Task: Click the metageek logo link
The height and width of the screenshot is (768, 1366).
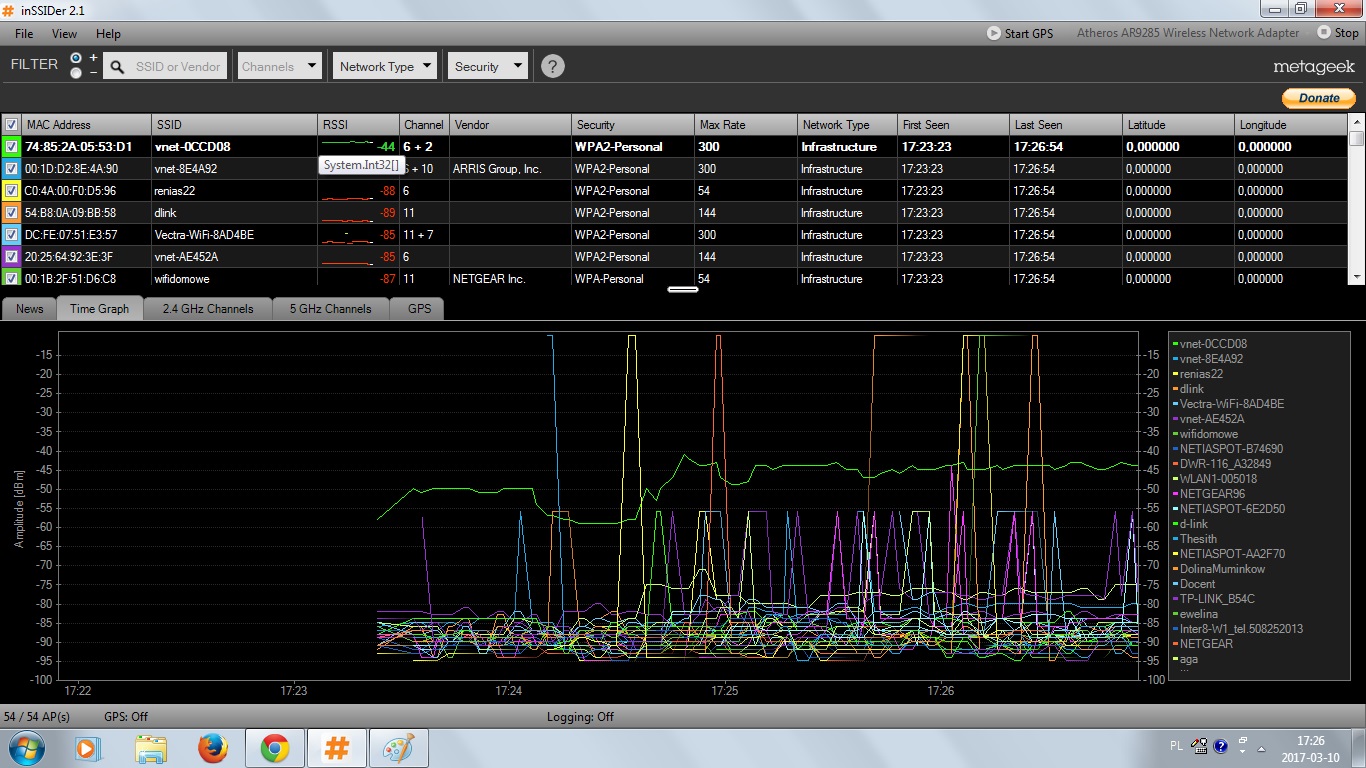Action: point(1314,67)
